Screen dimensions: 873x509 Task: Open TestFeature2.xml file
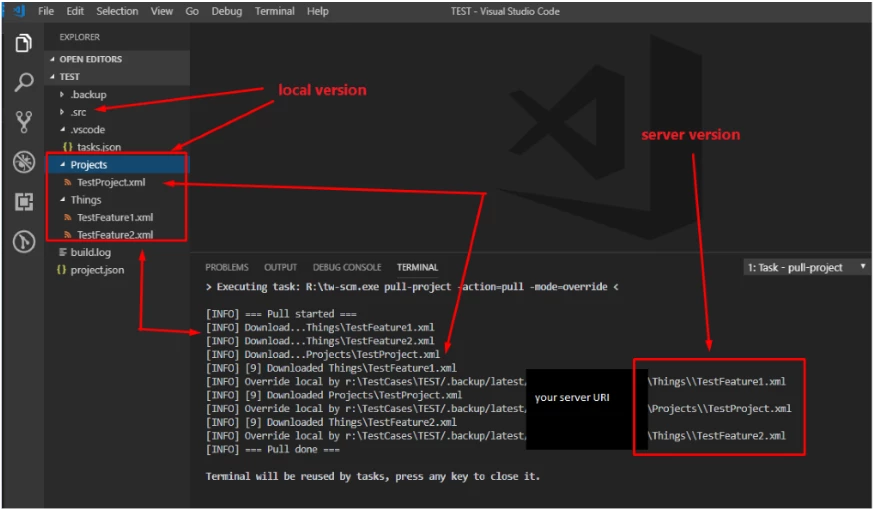pyautogui.click(x=115, y=234)
